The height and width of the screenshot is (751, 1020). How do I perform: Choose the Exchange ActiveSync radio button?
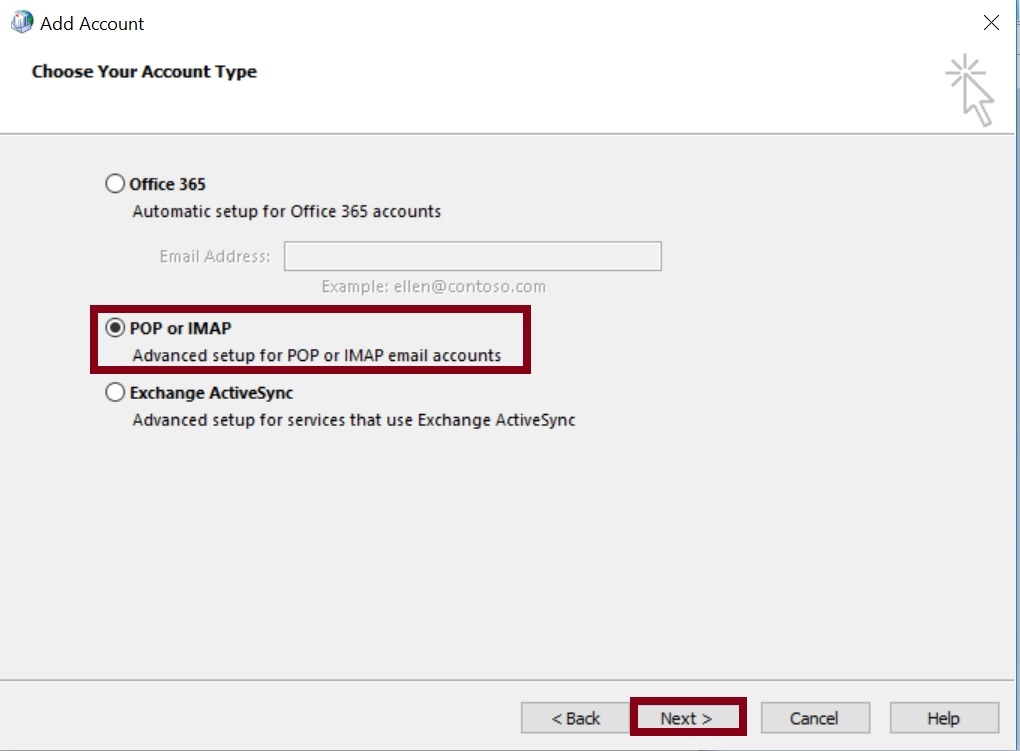(x=116, y=393)
